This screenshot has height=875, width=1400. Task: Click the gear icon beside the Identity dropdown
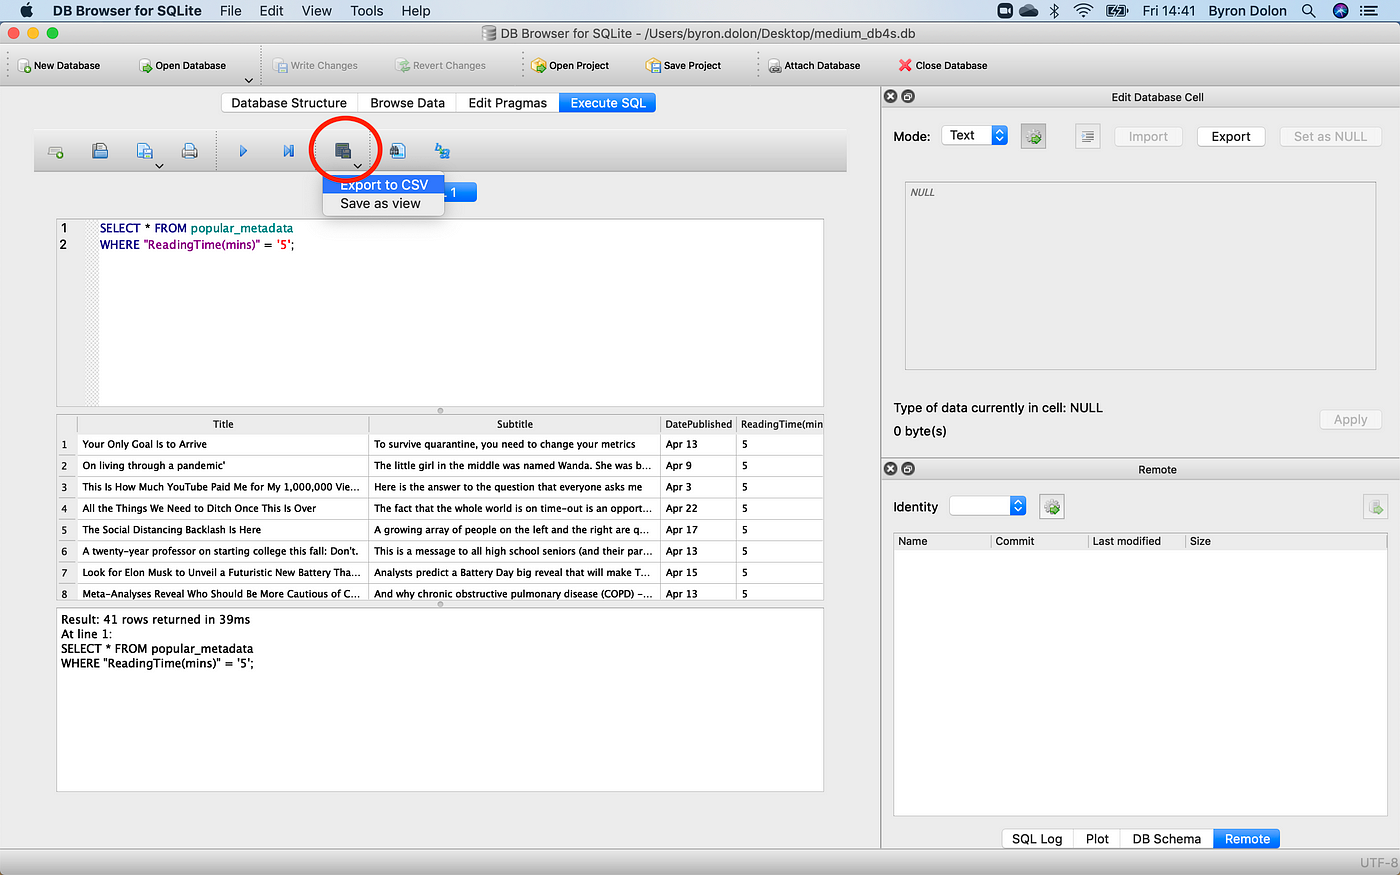(1052, 507)
